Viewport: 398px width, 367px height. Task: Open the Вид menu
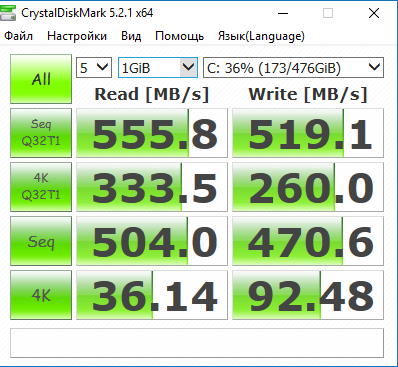(x=131, y=36)
